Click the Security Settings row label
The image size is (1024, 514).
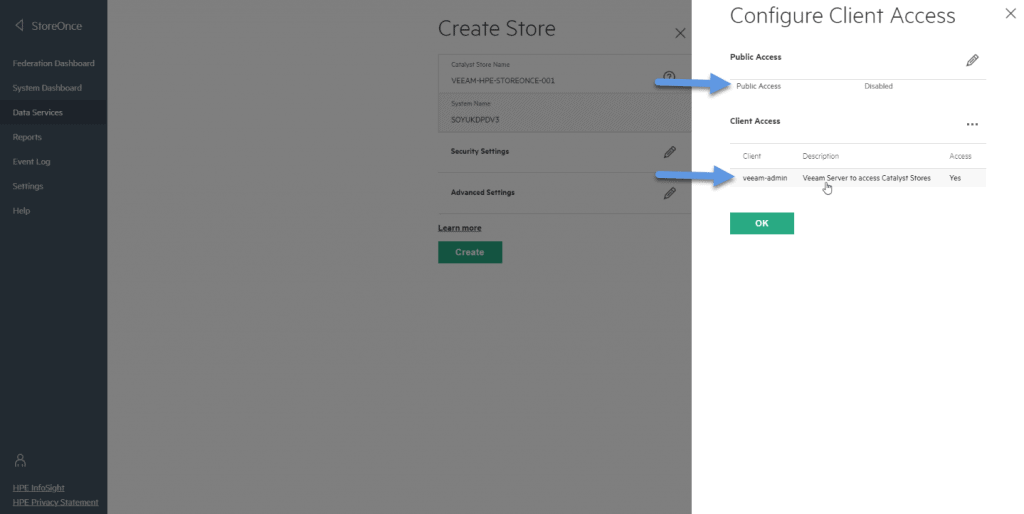pyautogui.click(x=479, y=152)
